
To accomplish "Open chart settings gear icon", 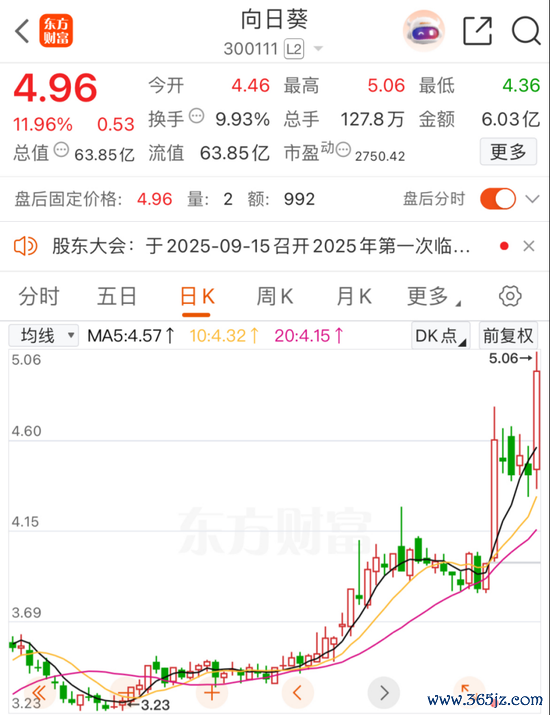I will [510, 296].
